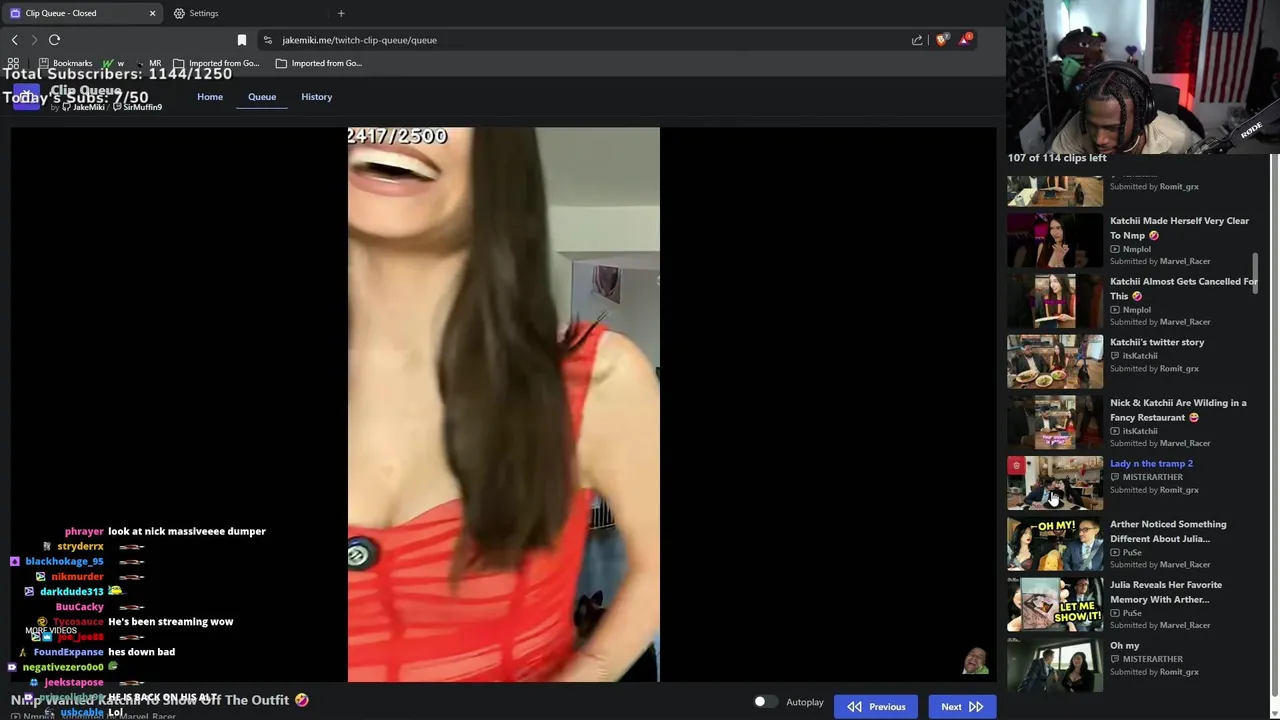This screenshot has width=1280, height=720.
Task: Go back with the browser back arrow
Action: (15, 40)
